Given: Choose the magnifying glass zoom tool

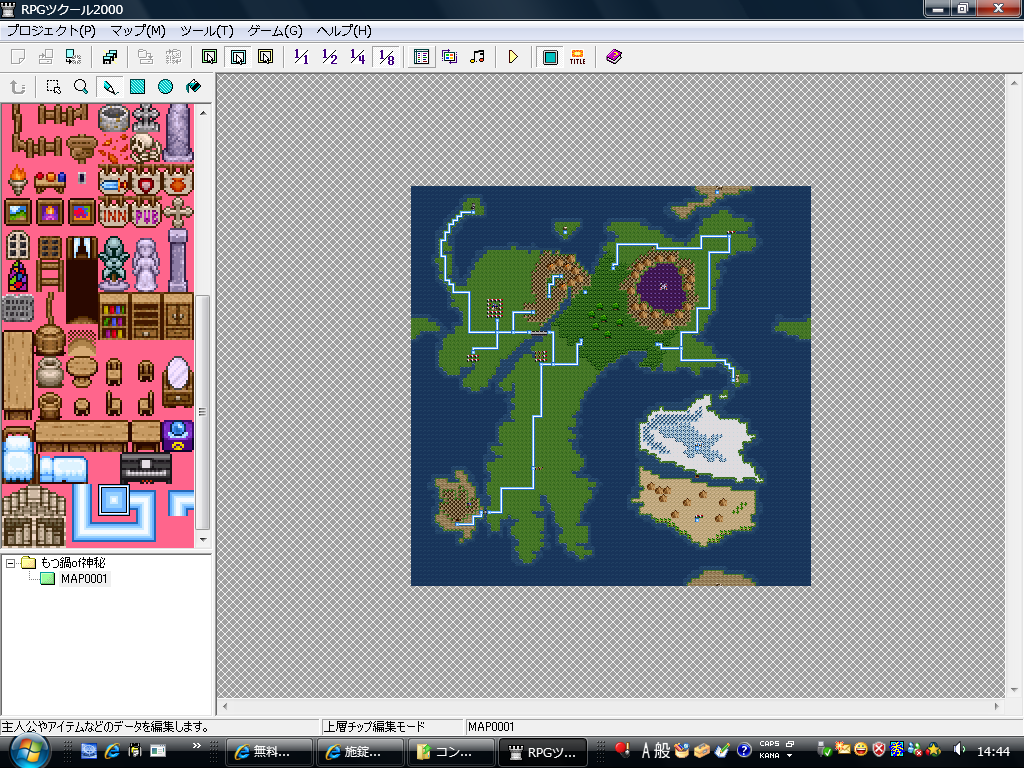Looking at the screenshot, I should pos(81,87).
